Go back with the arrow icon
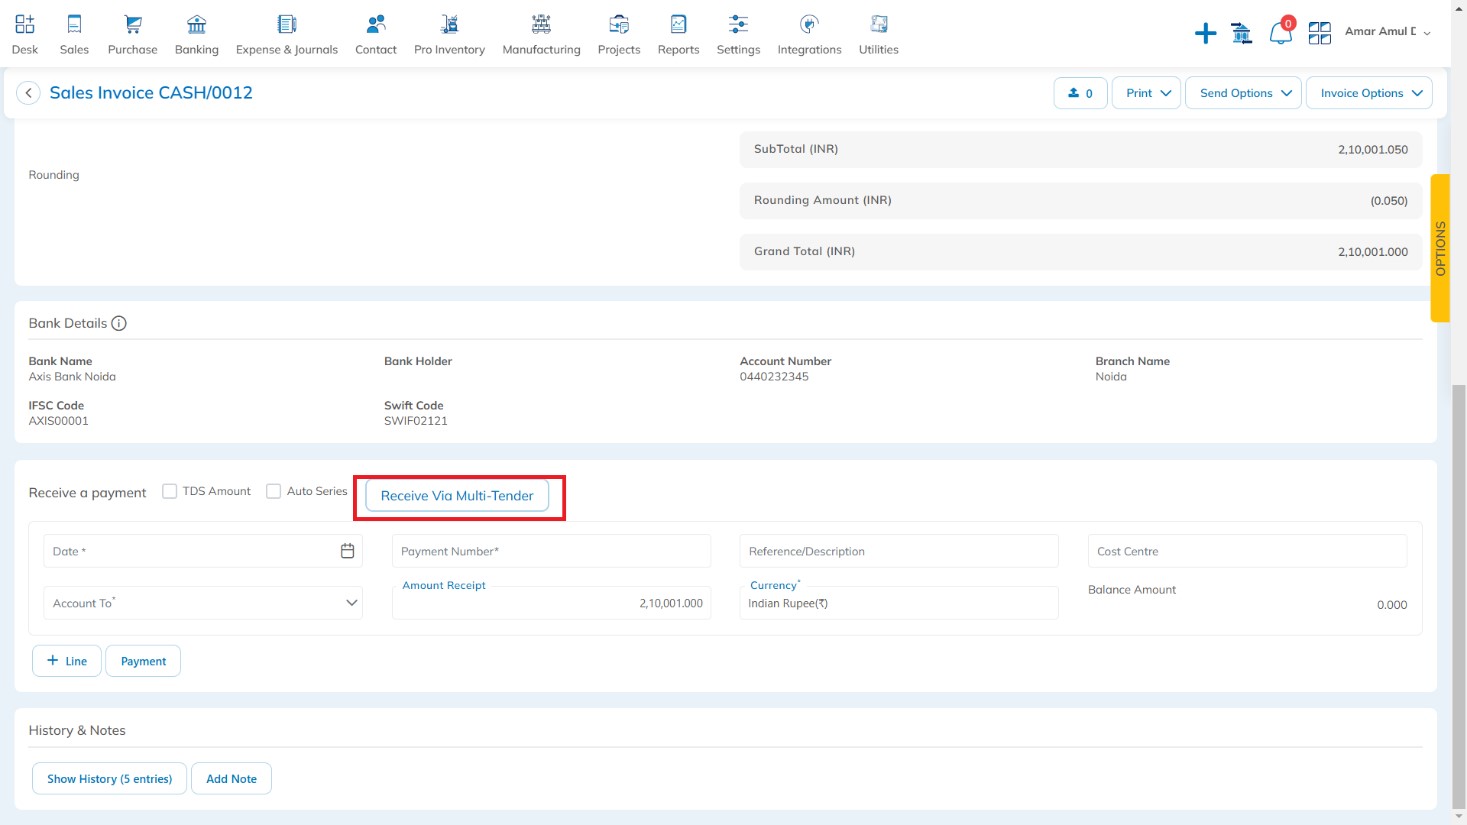The image size is (1467, 825). coord(29,93)
